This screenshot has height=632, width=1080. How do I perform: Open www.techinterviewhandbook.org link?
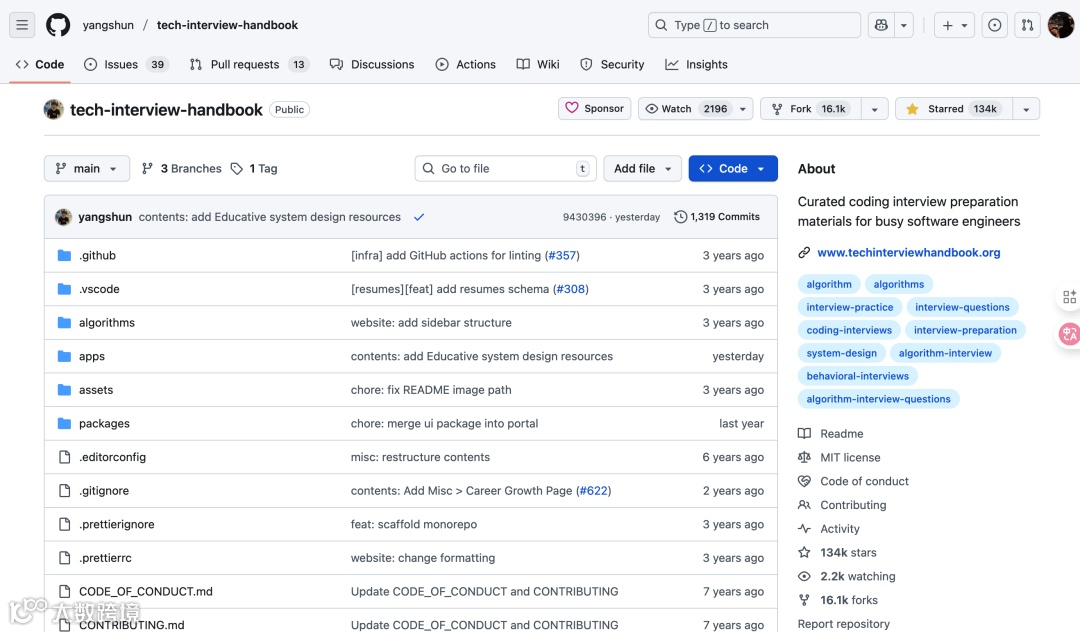pos(908,253)
